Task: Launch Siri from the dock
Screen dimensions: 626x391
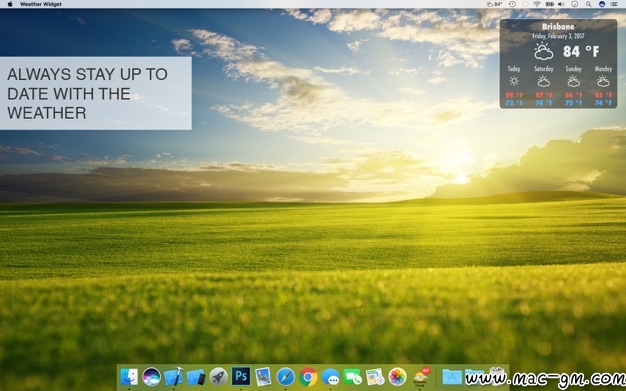Action: [151, 377]
